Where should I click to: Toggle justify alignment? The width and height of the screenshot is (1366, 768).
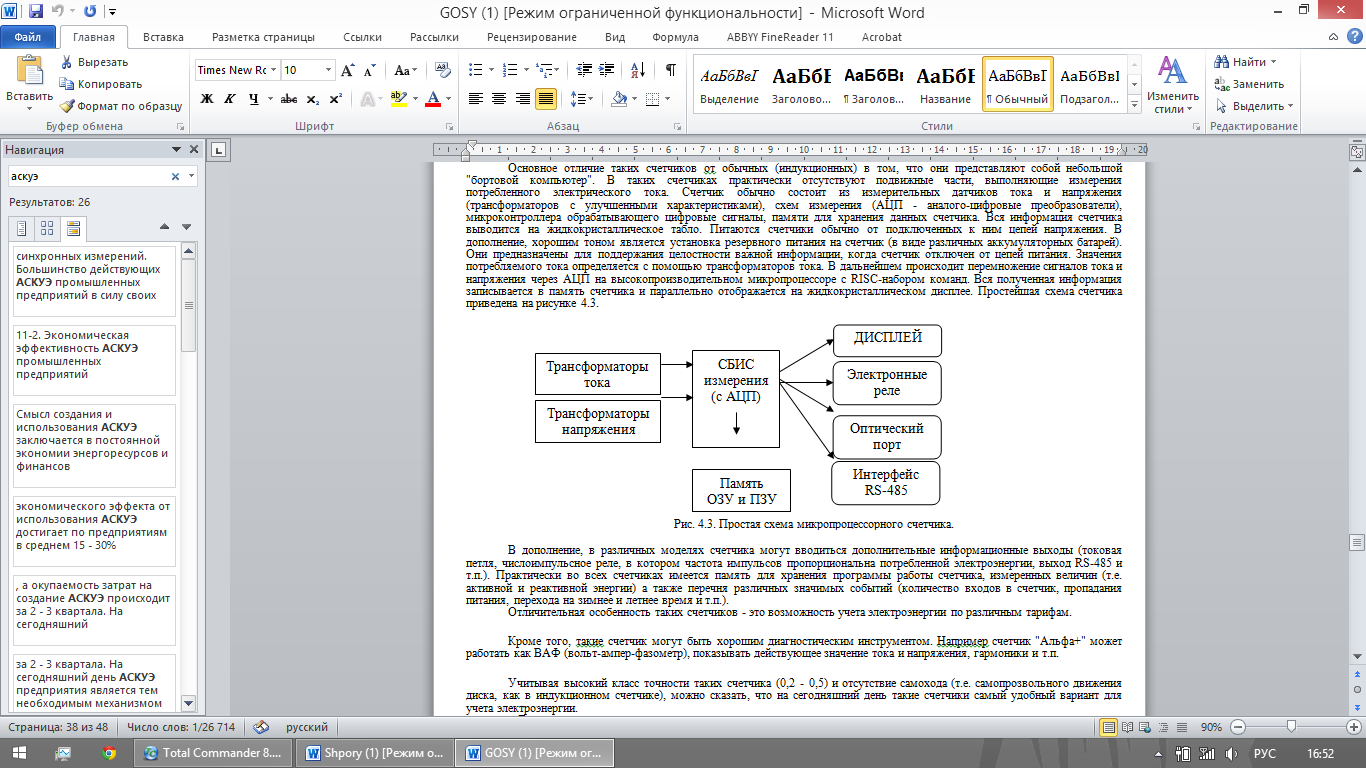pyautogui.click(x=546, y=99)
